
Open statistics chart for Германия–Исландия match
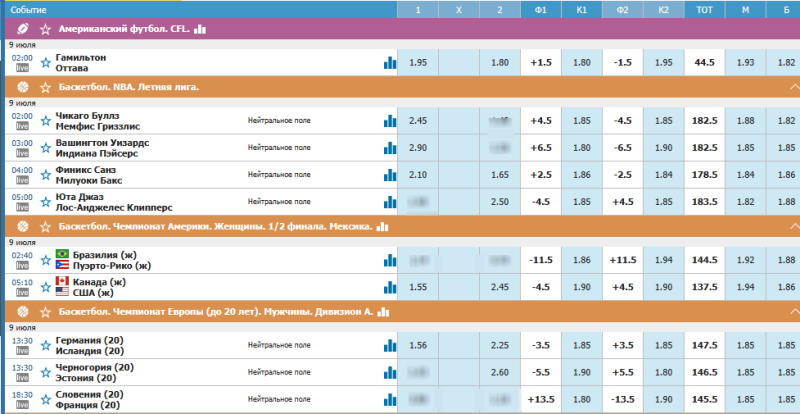389,345
